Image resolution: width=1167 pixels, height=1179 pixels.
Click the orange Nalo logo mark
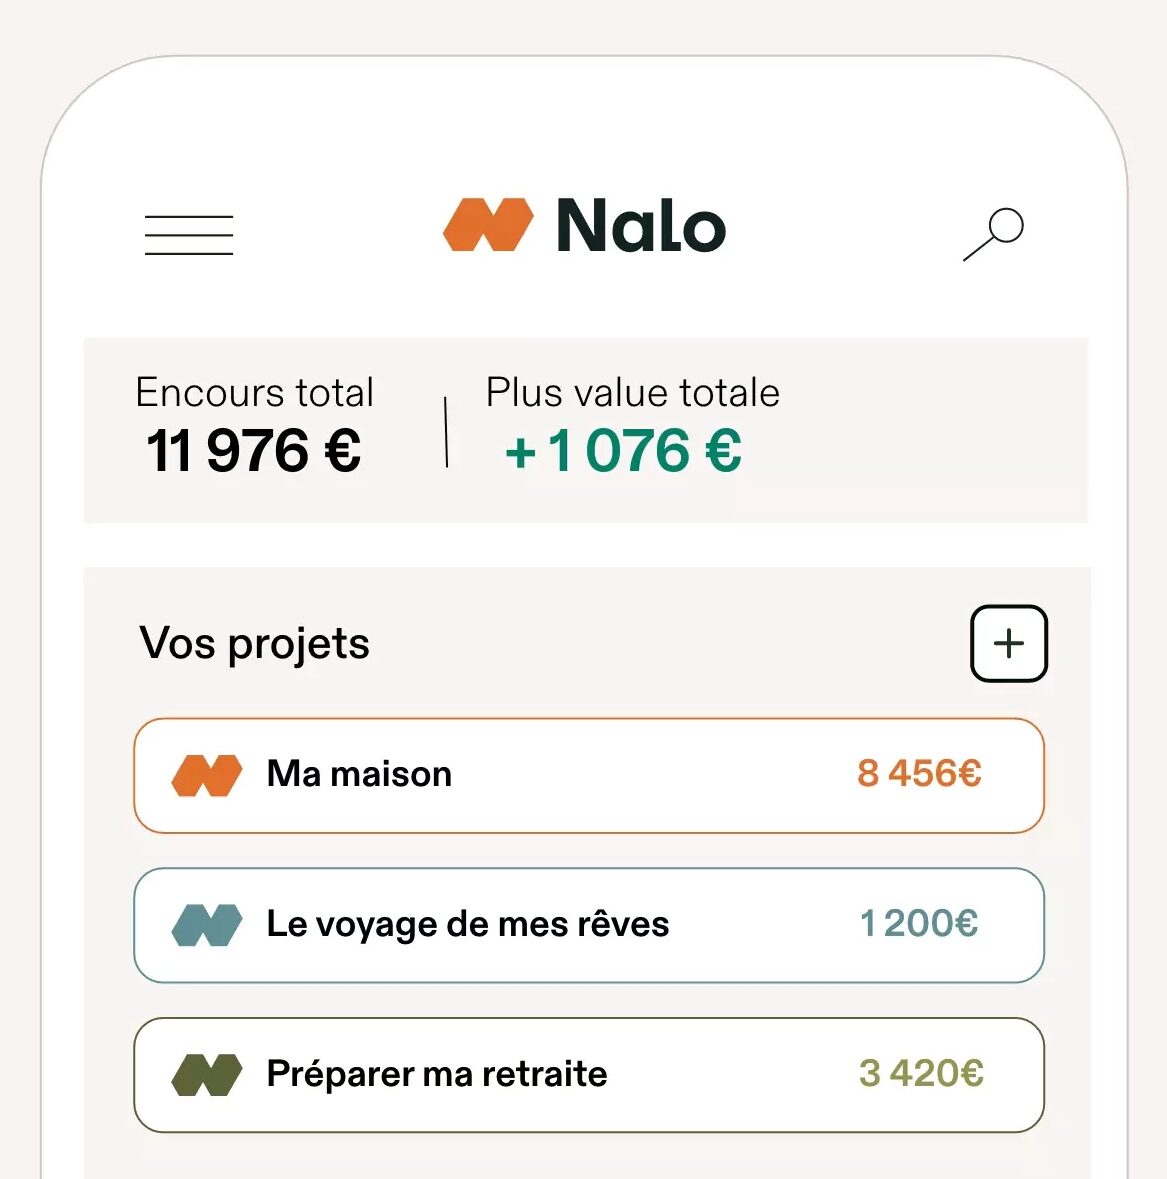coord(488,224)
